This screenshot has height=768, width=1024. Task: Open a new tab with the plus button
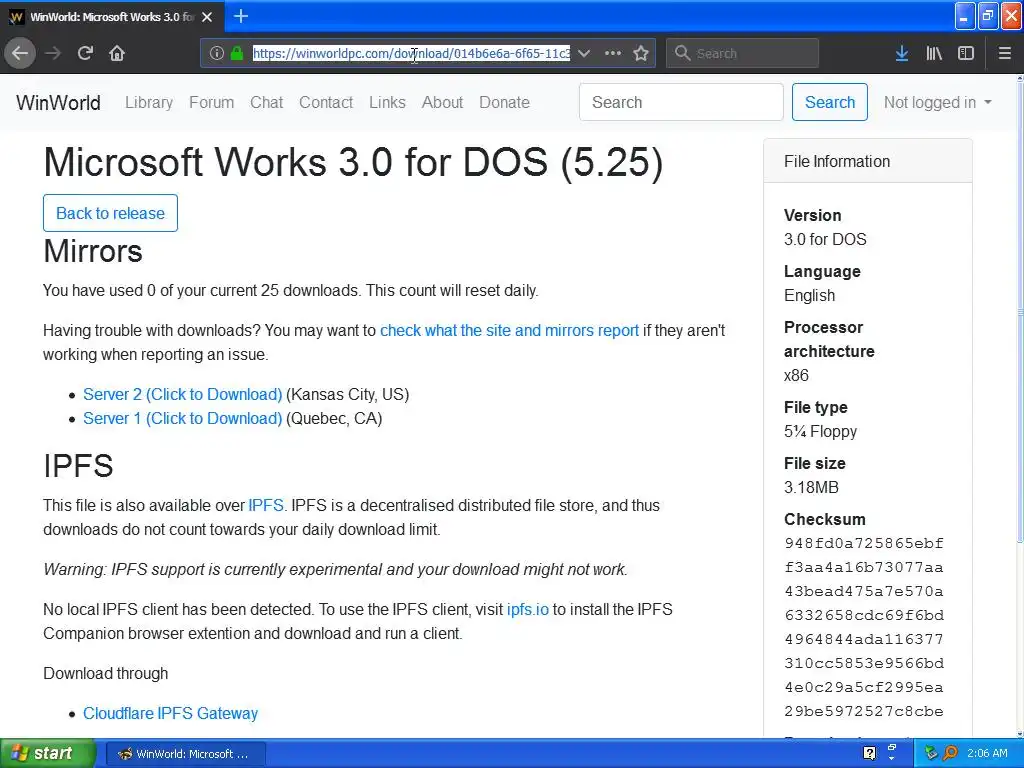tap(240, 16)
